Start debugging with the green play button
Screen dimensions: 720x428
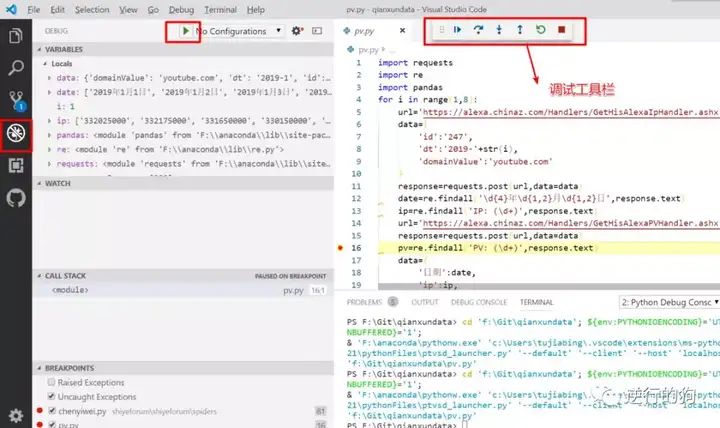[185, 31]
